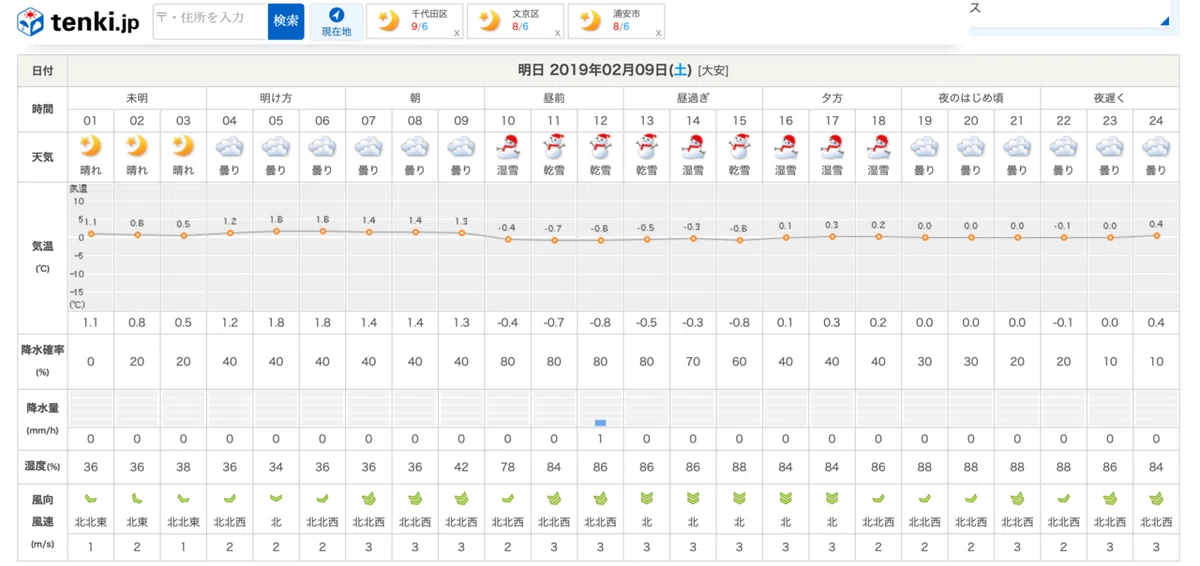
Task: Click the cloudy weather icon at hour 24
Action: point(1156,147)
